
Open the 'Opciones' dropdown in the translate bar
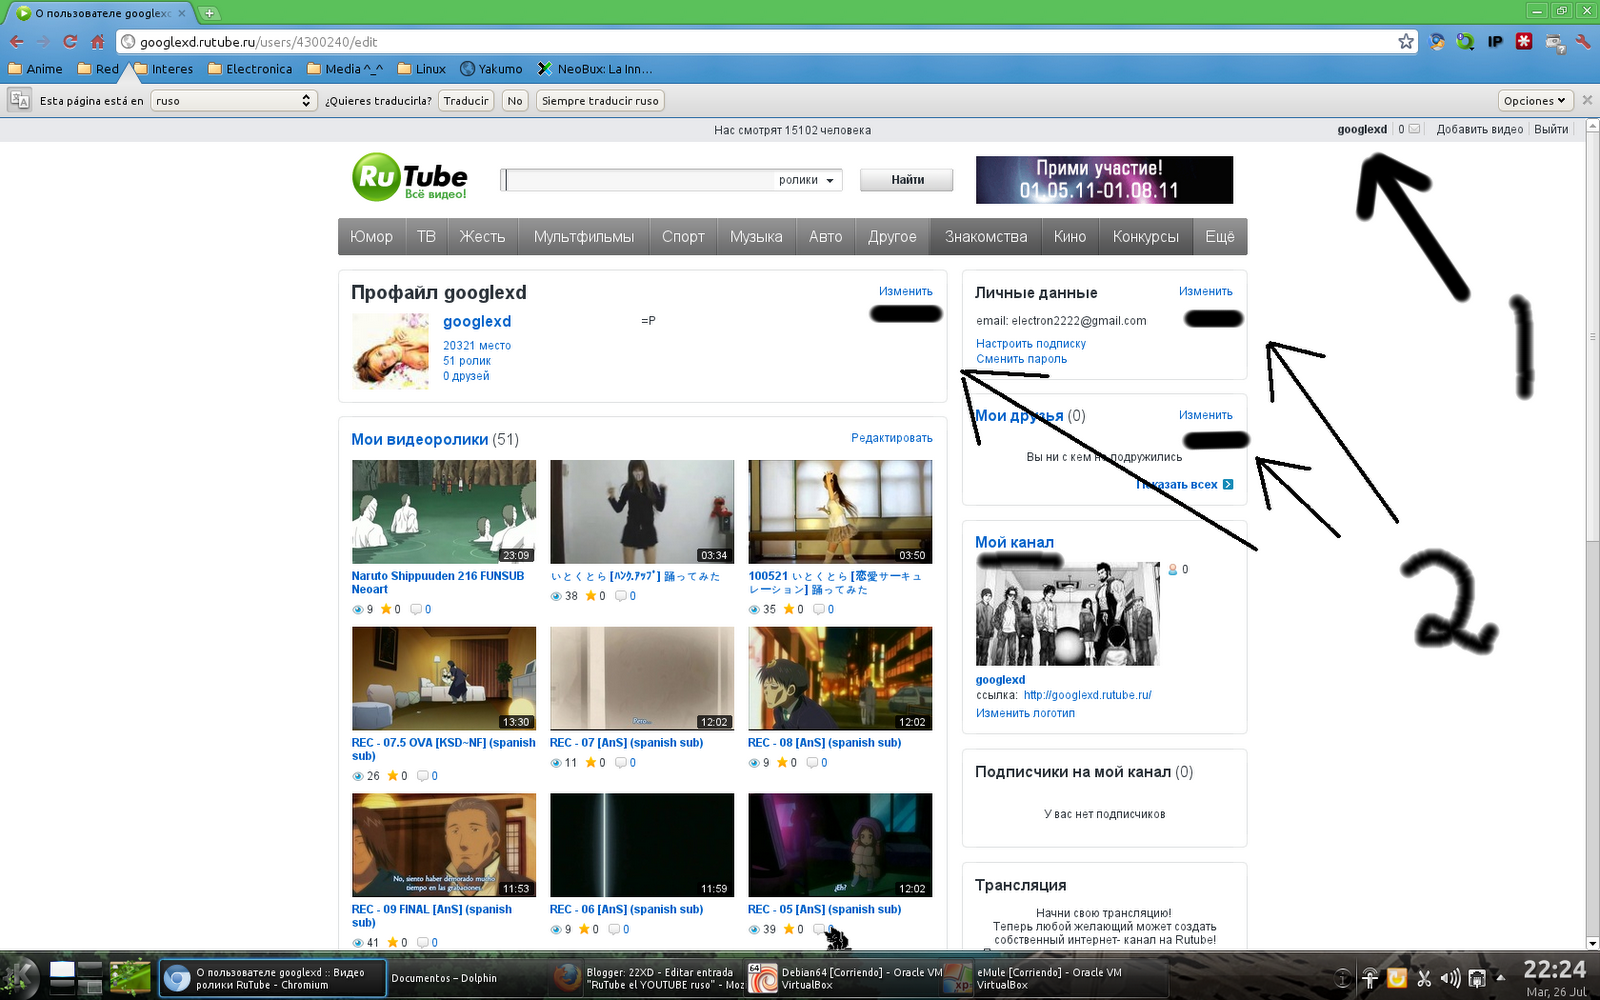[1534, 100]
